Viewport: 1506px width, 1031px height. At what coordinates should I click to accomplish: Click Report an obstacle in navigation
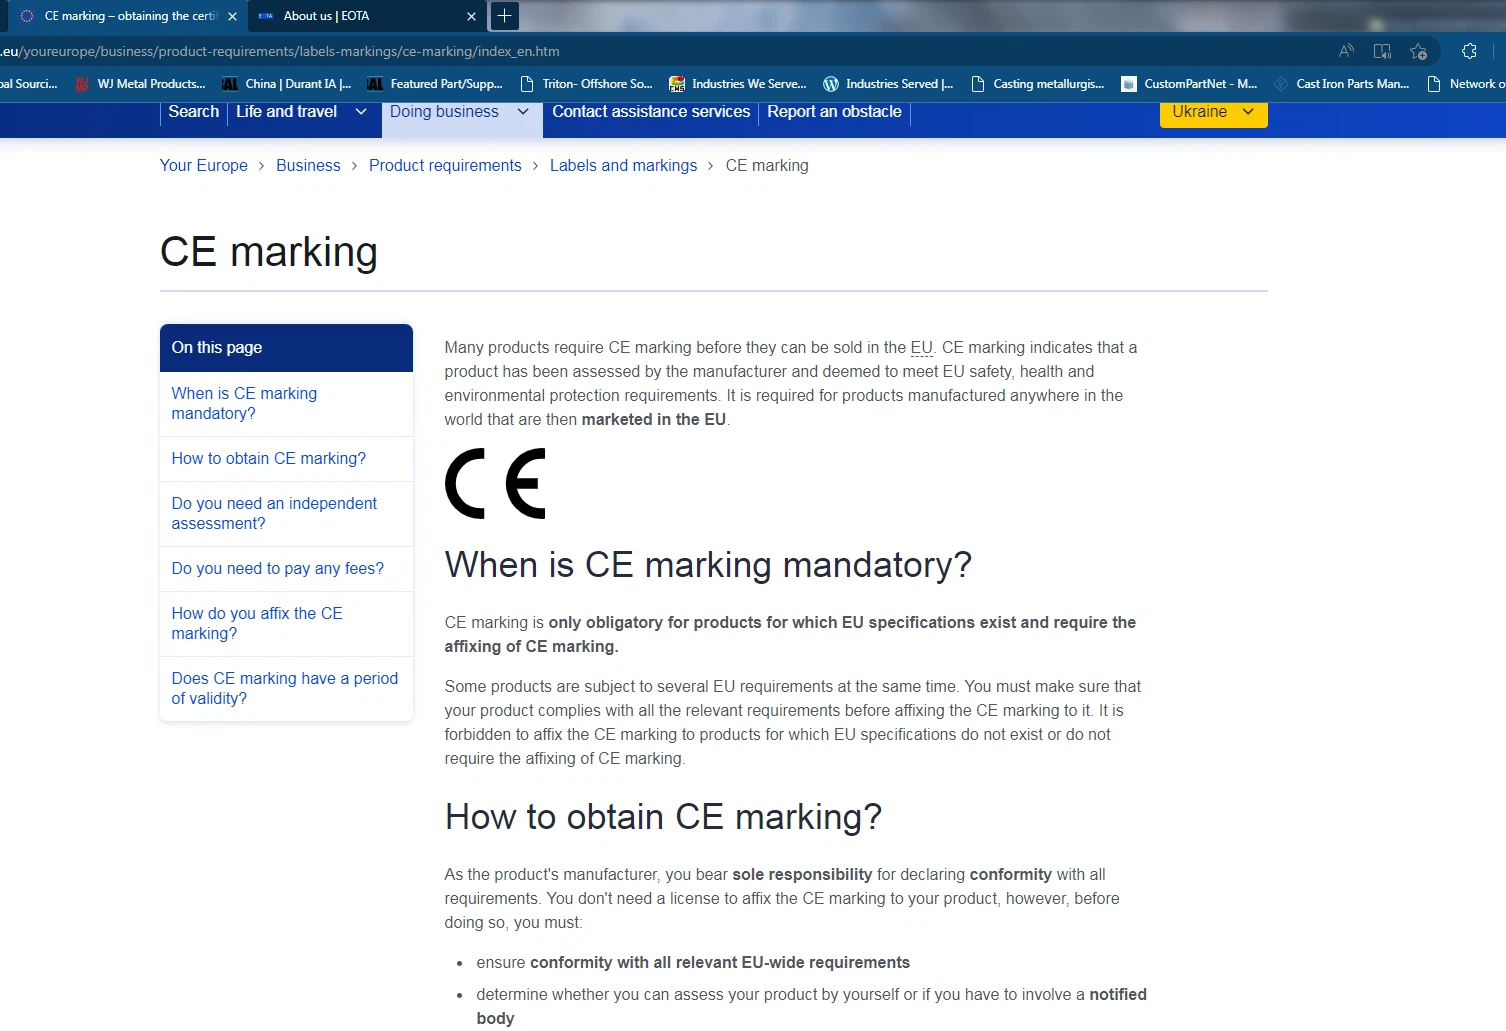point(834,112)
